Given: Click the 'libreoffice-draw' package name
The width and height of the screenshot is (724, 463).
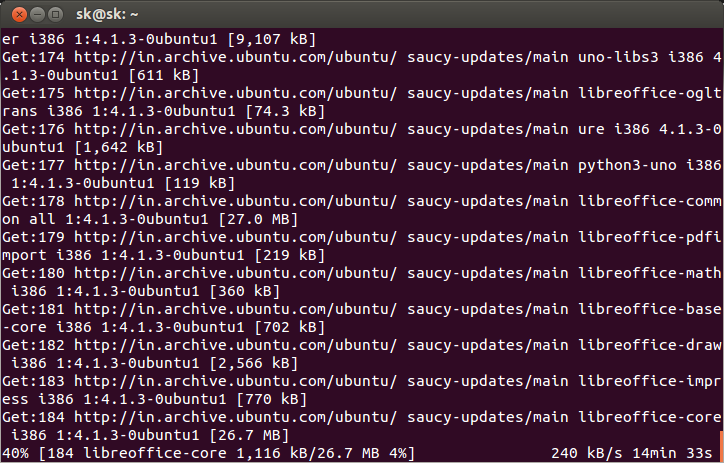Looking at the screenshot, I should tap(650, 345).
